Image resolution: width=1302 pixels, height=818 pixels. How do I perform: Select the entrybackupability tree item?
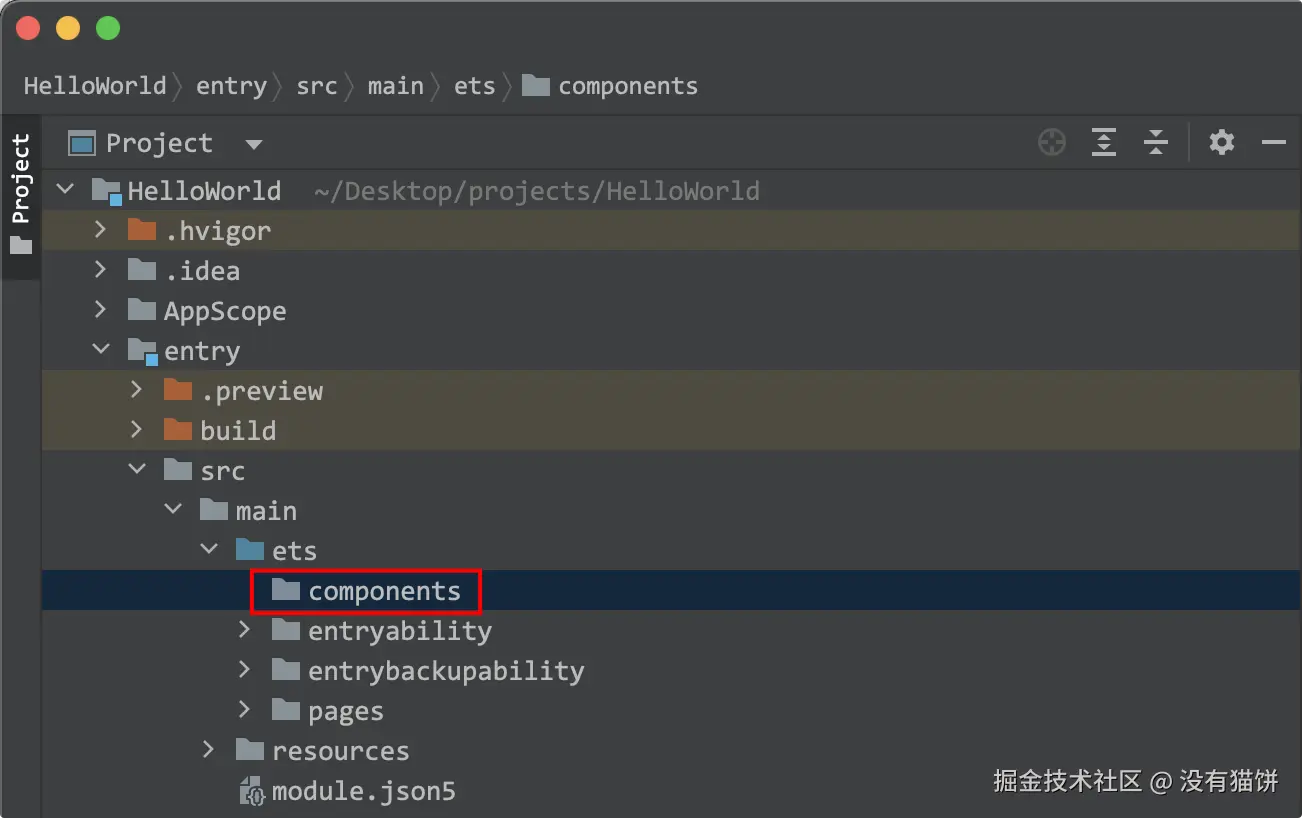(446, 671)
